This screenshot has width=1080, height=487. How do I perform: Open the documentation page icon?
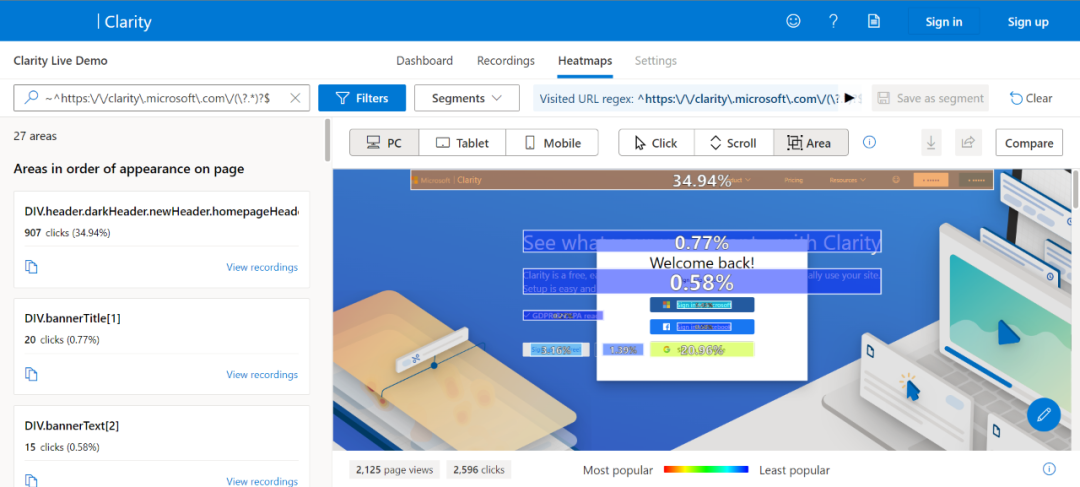tap(873, 21)
